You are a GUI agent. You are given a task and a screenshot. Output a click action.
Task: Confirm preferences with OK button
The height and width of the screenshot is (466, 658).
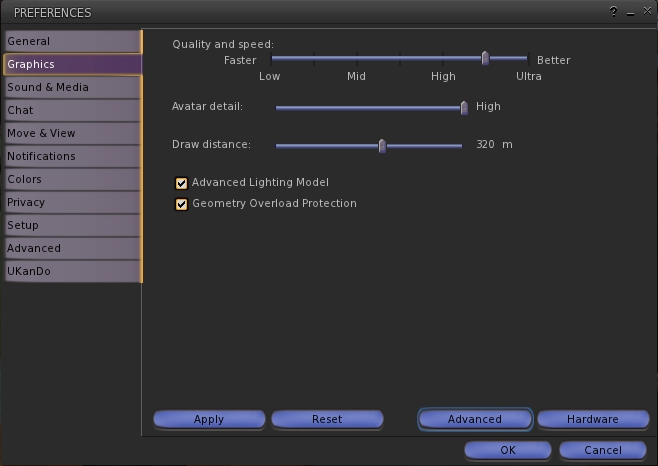coord(507,450)
